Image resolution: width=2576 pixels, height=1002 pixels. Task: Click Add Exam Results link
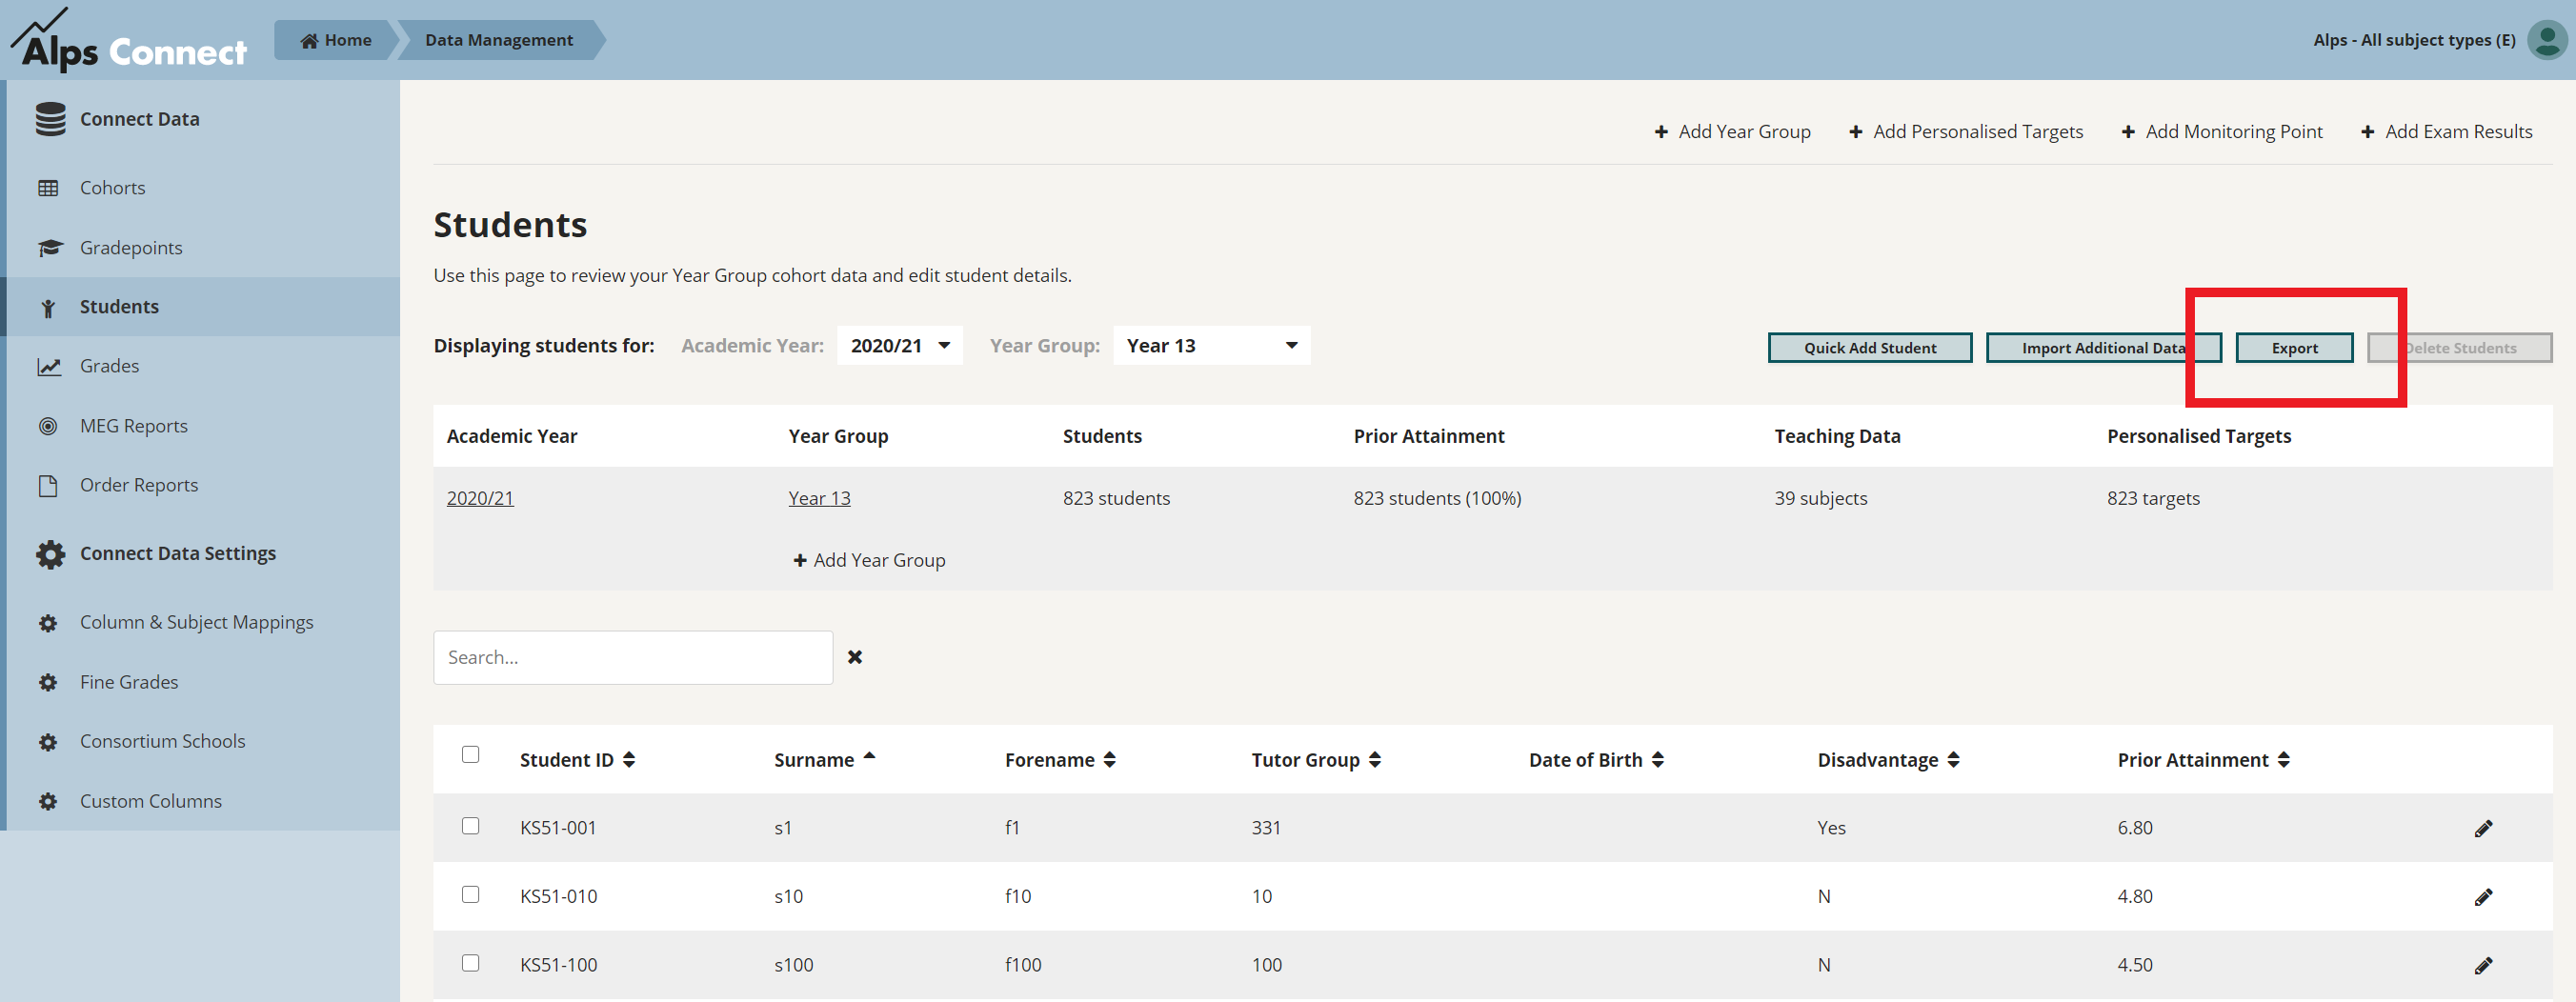coord(2446,132)
